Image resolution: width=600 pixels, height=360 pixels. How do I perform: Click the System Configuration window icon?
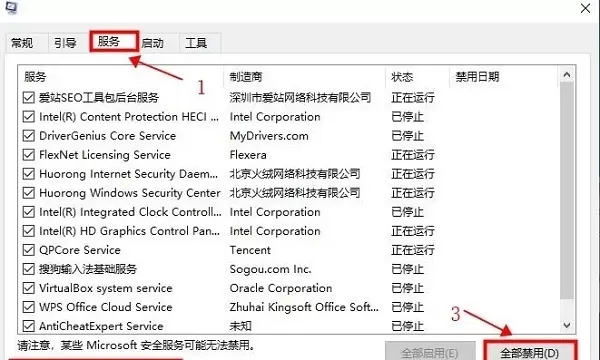click(11, 7)
